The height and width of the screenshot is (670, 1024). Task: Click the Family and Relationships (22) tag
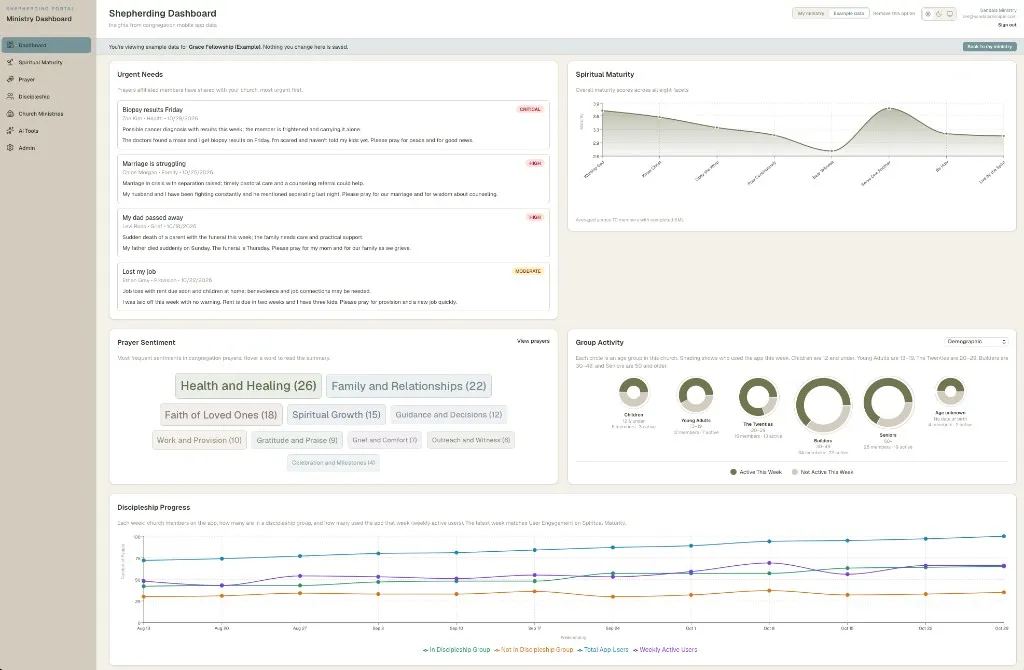coord(409,386)
